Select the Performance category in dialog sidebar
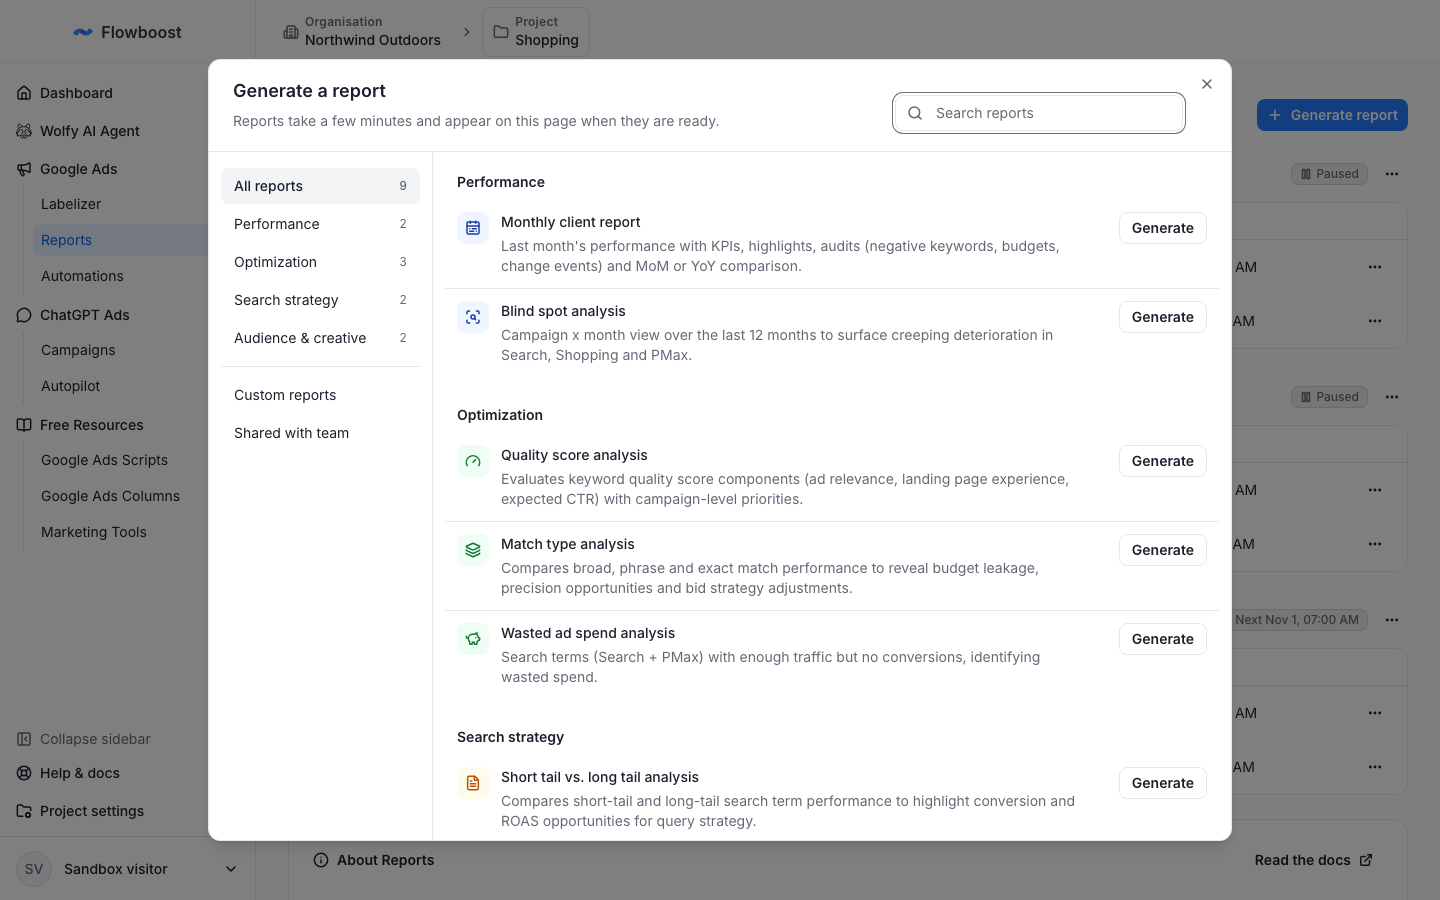The image size is (1440, 900). (x=320, y=224)
